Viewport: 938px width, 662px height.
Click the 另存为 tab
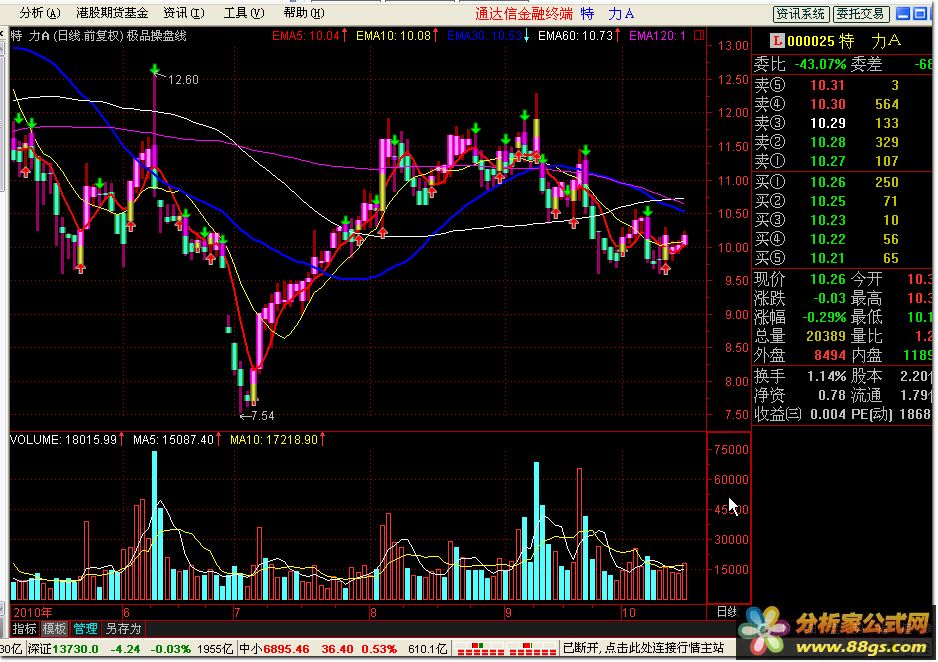(123, 629)
